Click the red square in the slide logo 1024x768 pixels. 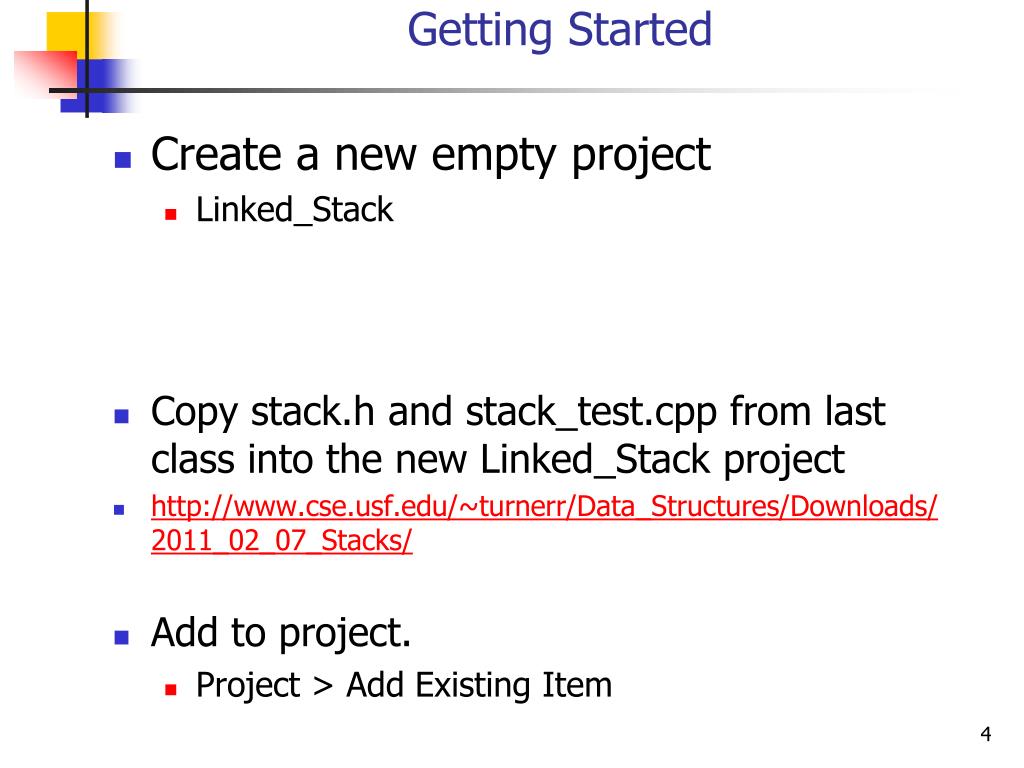46,72
